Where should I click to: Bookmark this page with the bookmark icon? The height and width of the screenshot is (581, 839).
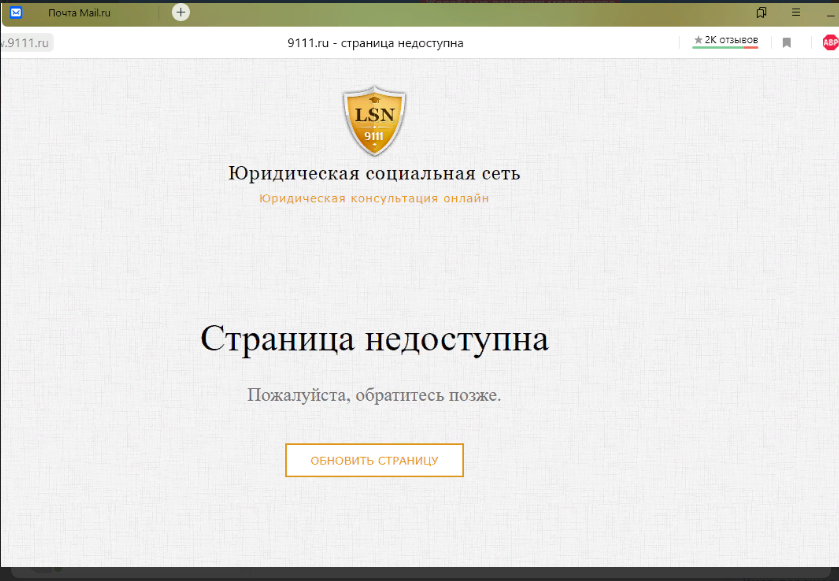[787, 43]
